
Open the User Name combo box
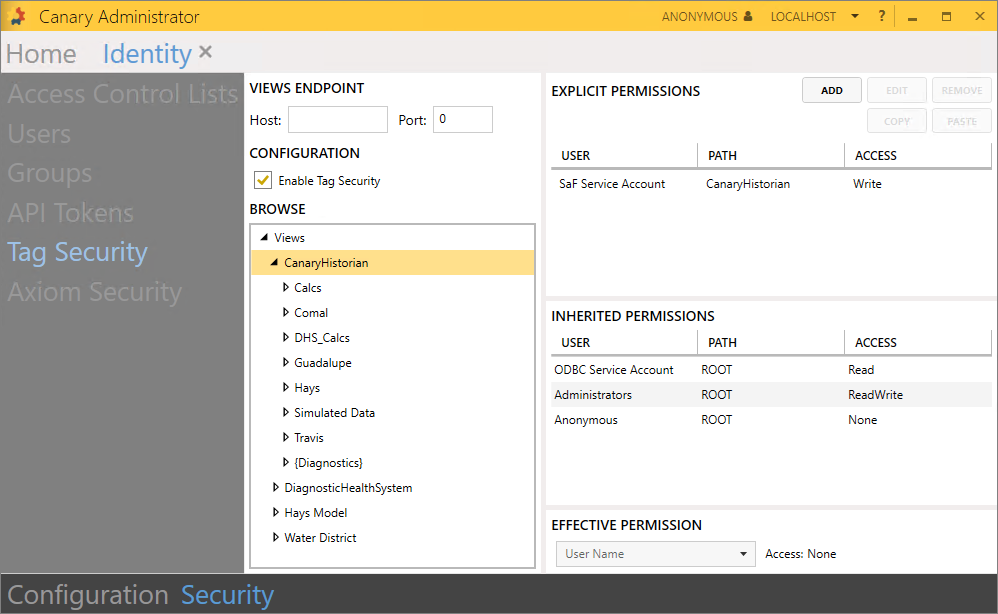click(656, 554)
